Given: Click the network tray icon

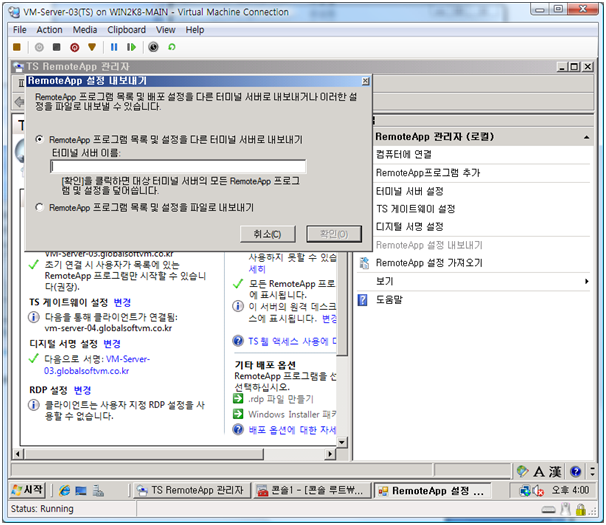Looking at the screenshot, I should [x=525, y=491].
